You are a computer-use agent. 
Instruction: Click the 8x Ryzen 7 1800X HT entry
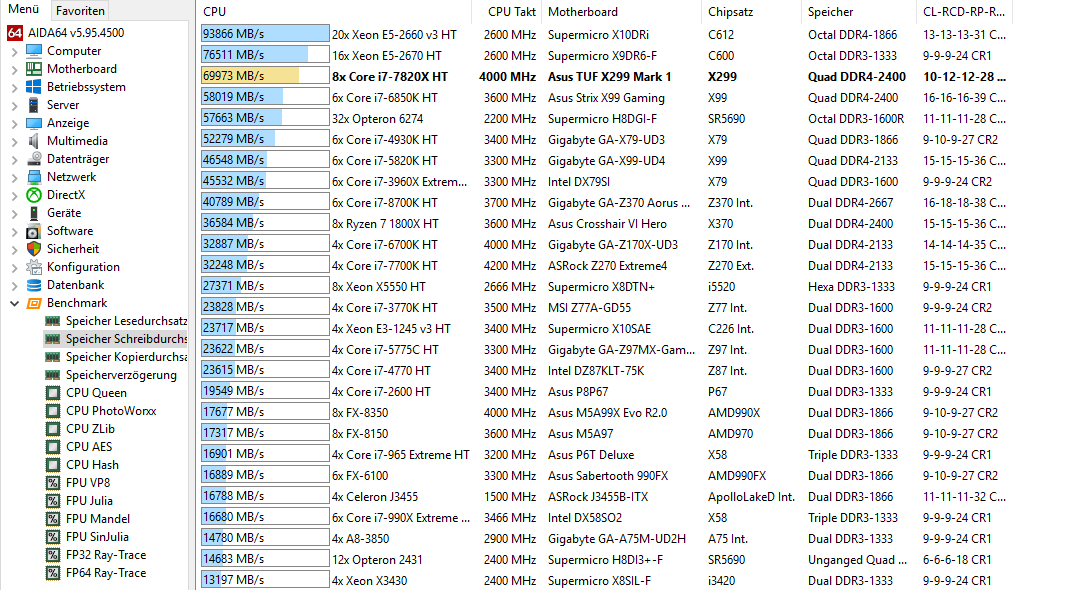pos(385,224)
